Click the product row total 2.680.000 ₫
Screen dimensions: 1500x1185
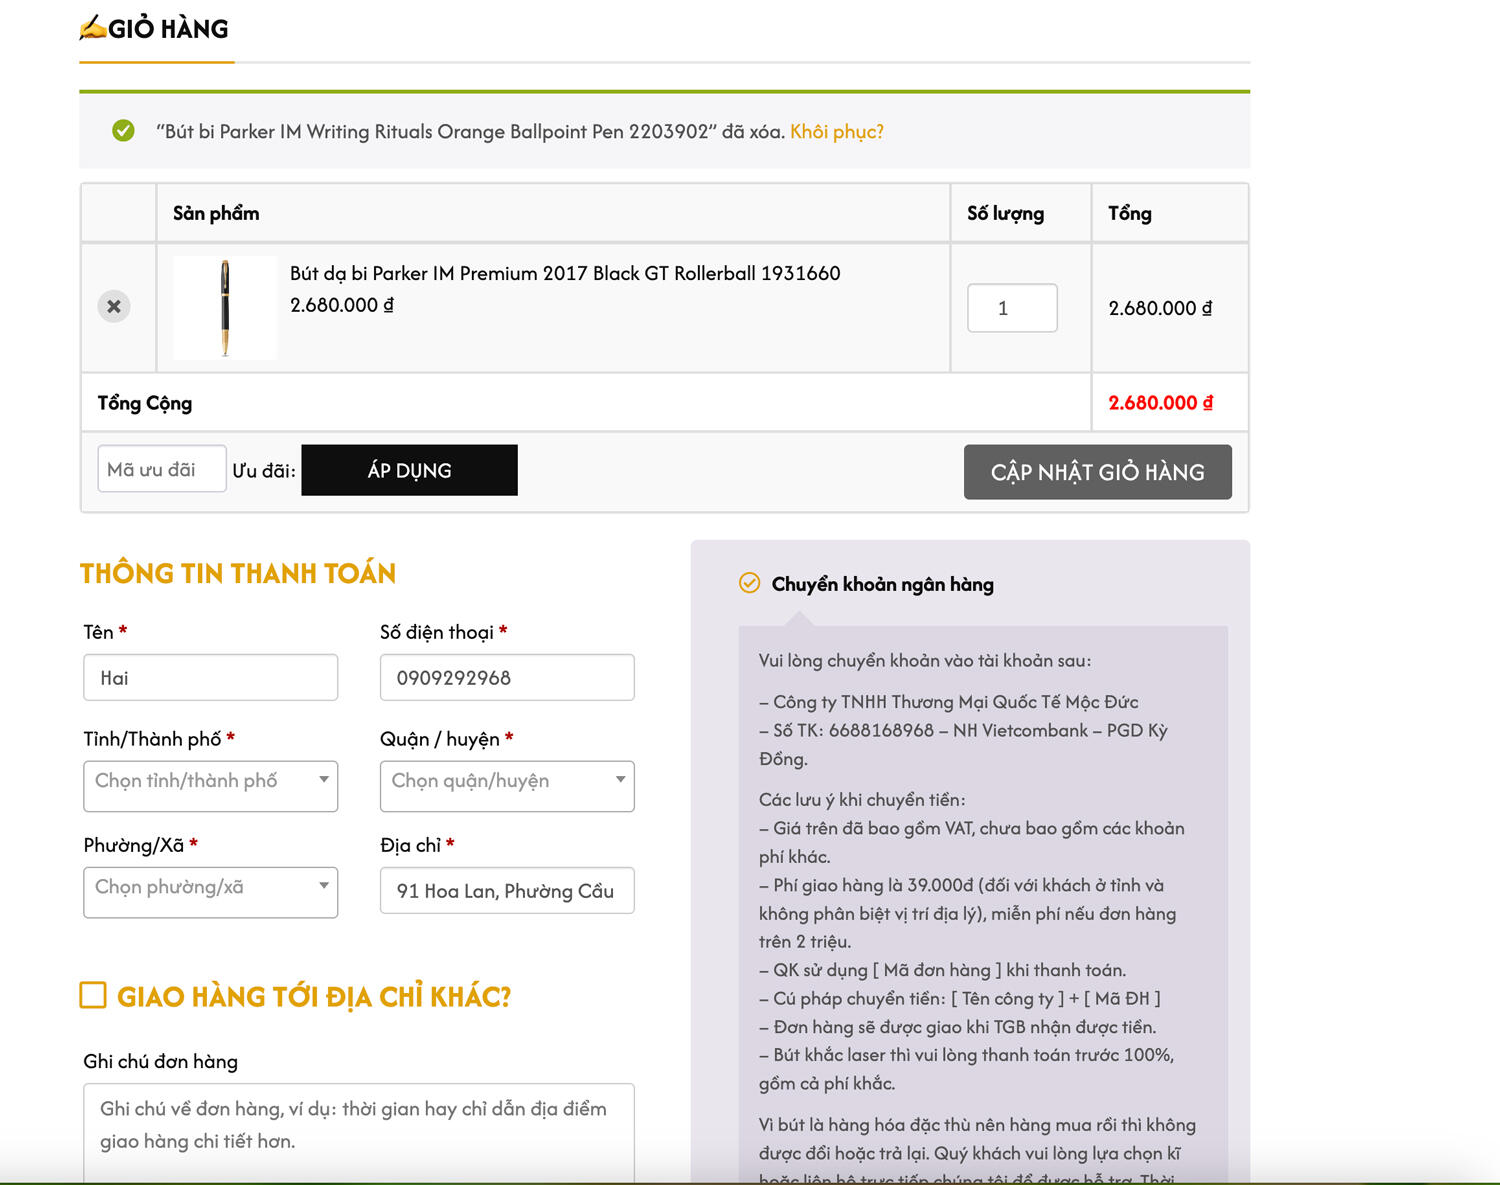pyautogui.click(x=1160, y=308)
